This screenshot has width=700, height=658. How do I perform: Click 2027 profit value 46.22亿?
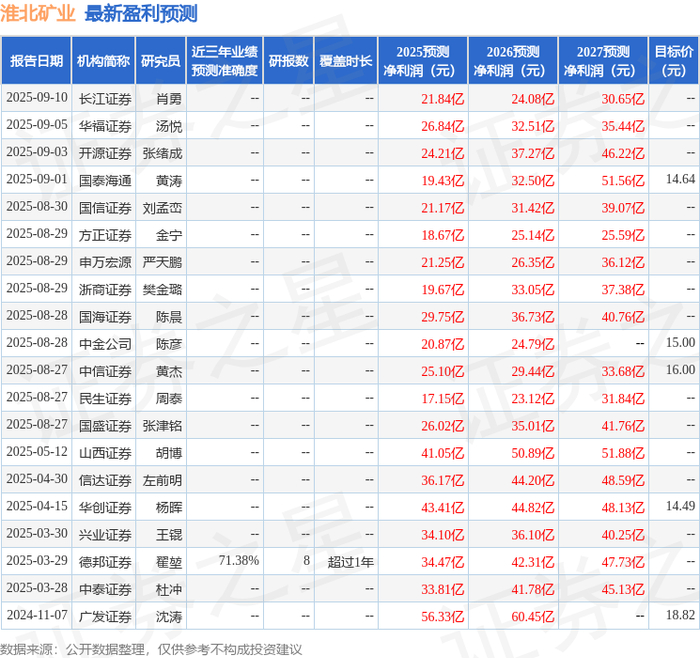623,153
